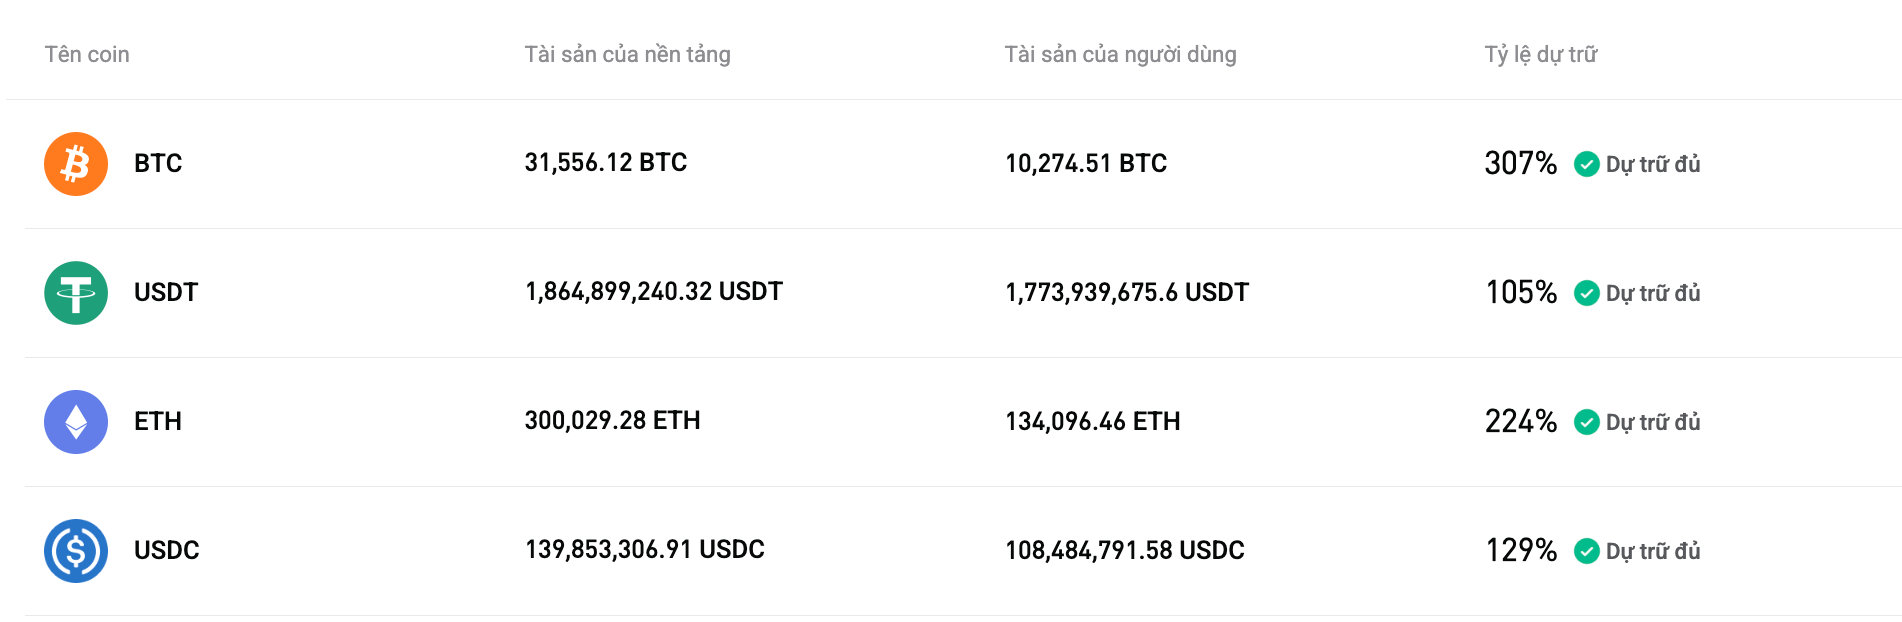Click green checkmark beside 307% reserve
The image size is (1902, 622).
(1586, 164)
